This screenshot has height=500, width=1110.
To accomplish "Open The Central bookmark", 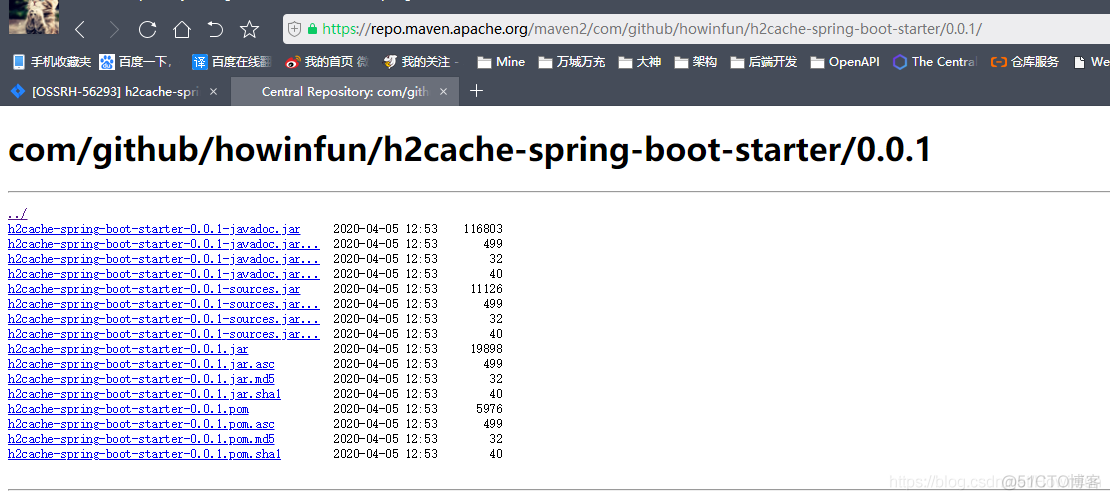I will coord(934,62).
